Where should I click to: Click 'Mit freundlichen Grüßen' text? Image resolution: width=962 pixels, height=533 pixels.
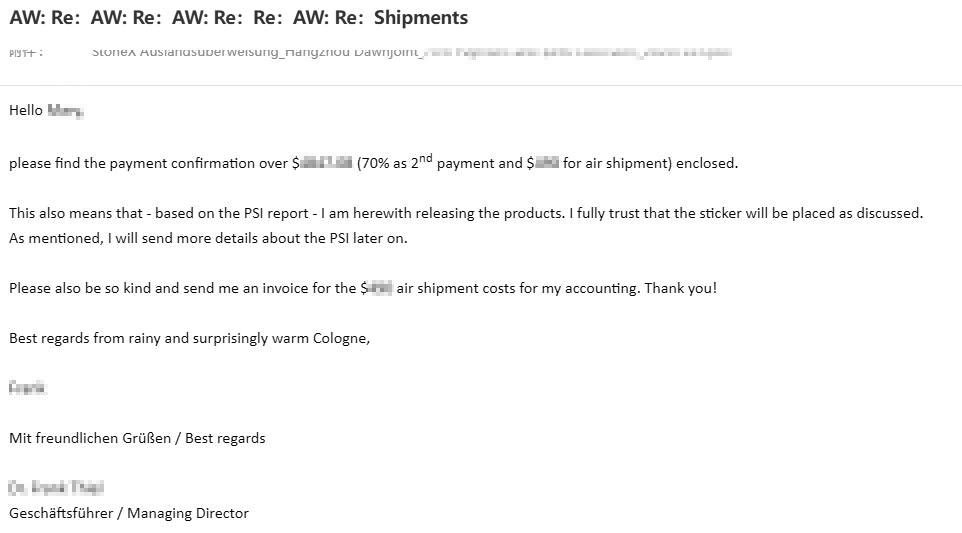tap(90, 439)
